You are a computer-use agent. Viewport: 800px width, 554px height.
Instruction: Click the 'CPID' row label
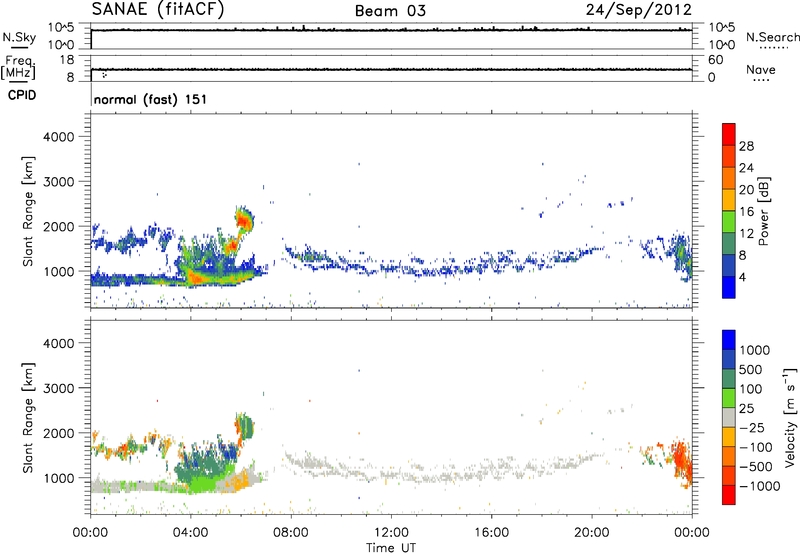tap(22, 95)
